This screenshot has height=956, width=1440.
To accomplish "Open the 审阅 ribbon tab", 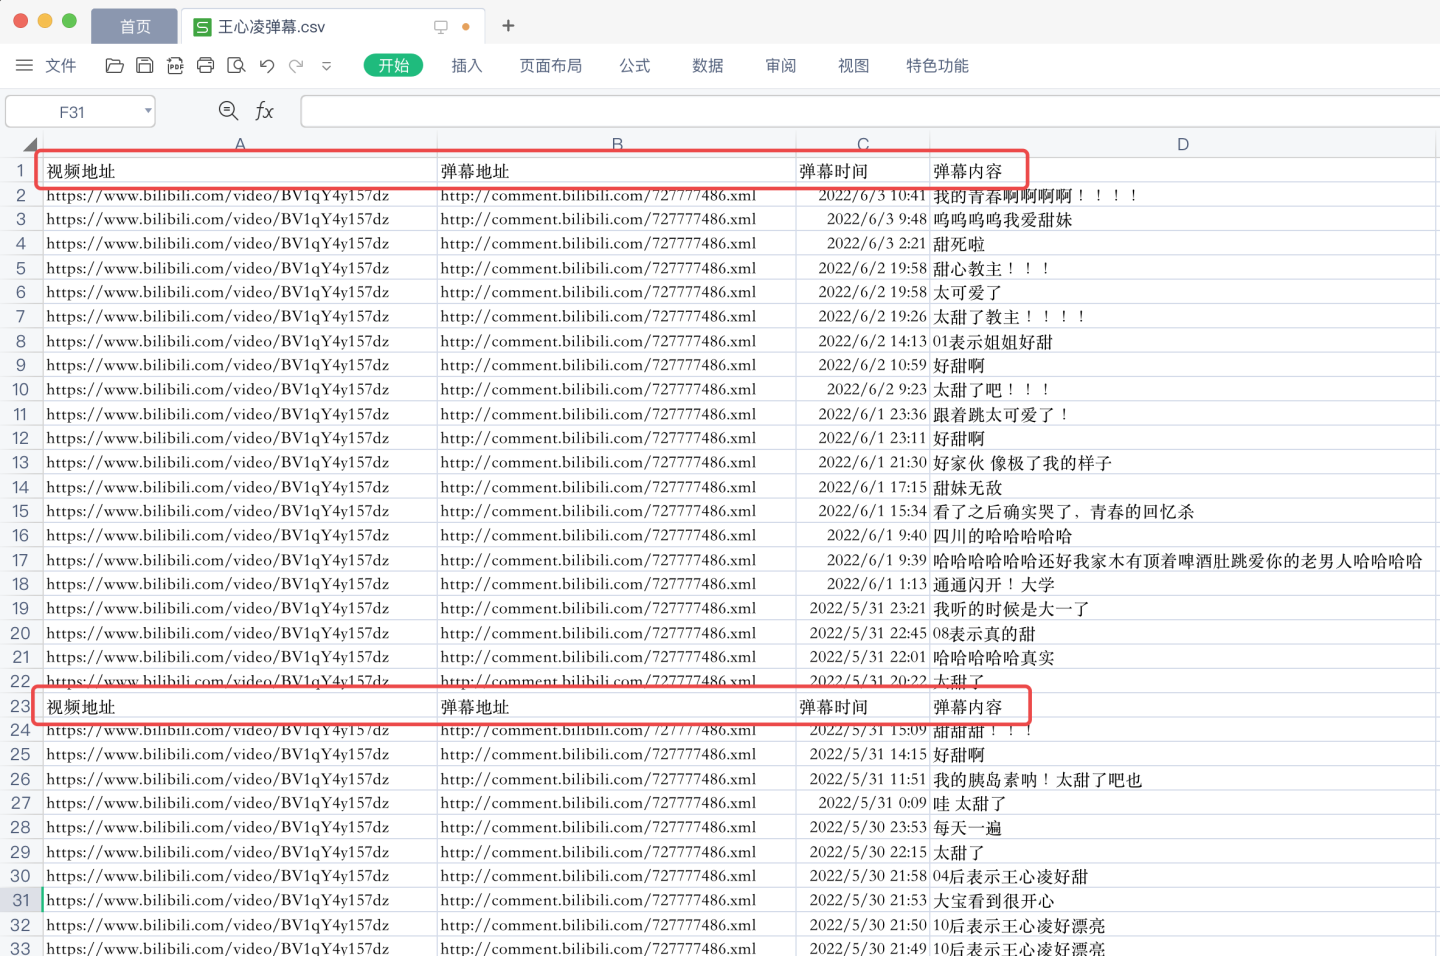I will tap(781, 66).
